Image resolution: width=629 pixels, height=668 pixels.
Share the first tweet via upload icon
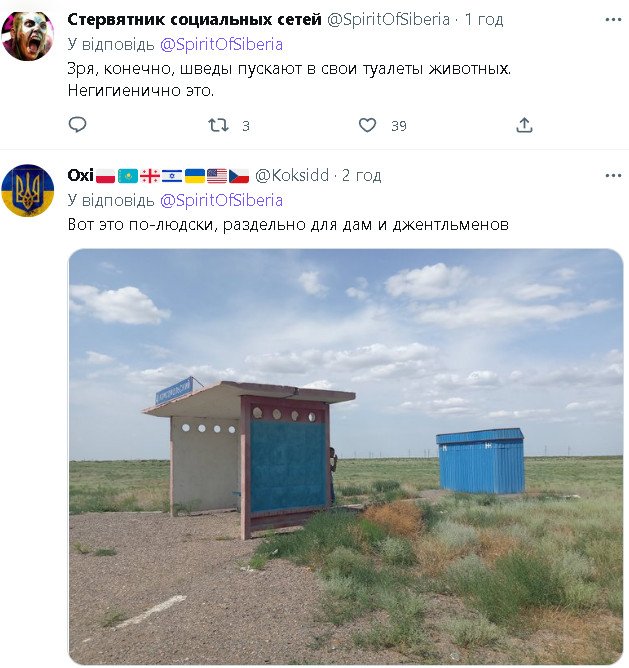click(x=524, y=125)
